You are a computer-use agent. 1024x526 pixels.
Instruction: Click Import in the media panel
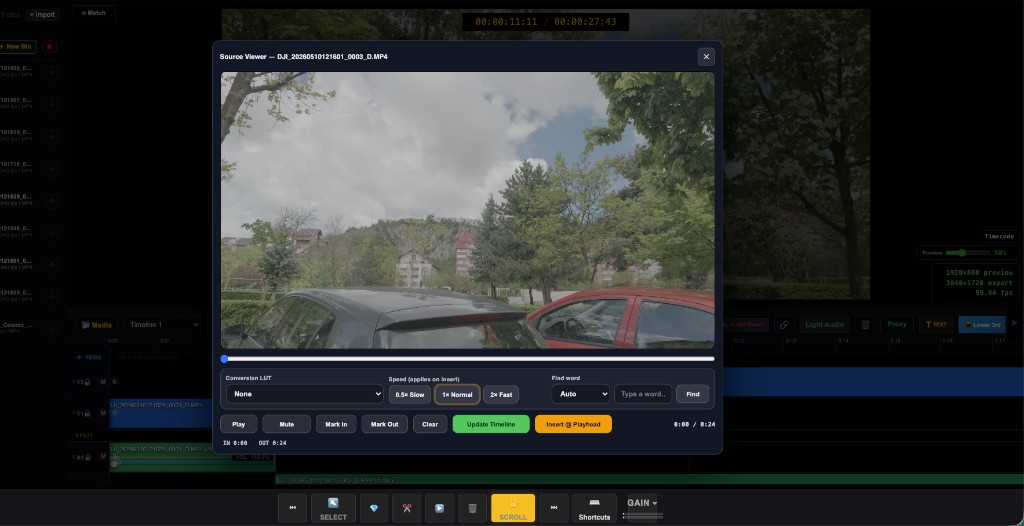42,14
